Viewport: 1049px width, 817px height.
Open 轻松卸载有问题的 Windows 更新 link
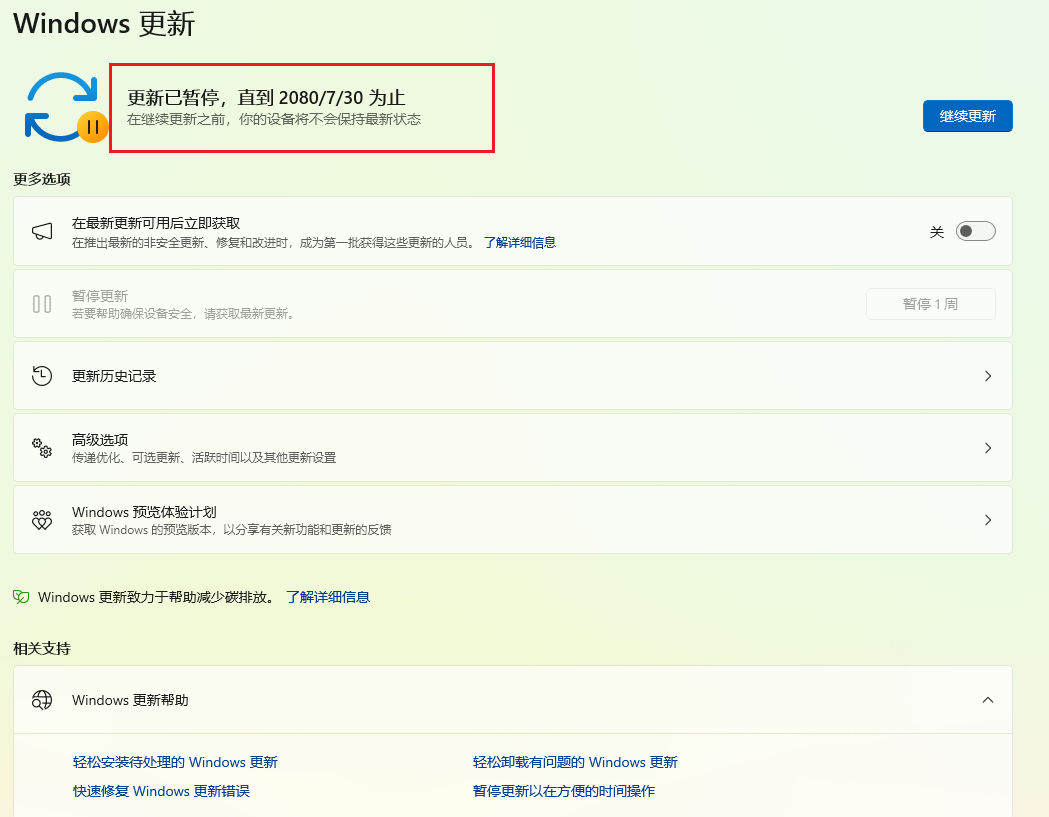click(x=575, y=762)
